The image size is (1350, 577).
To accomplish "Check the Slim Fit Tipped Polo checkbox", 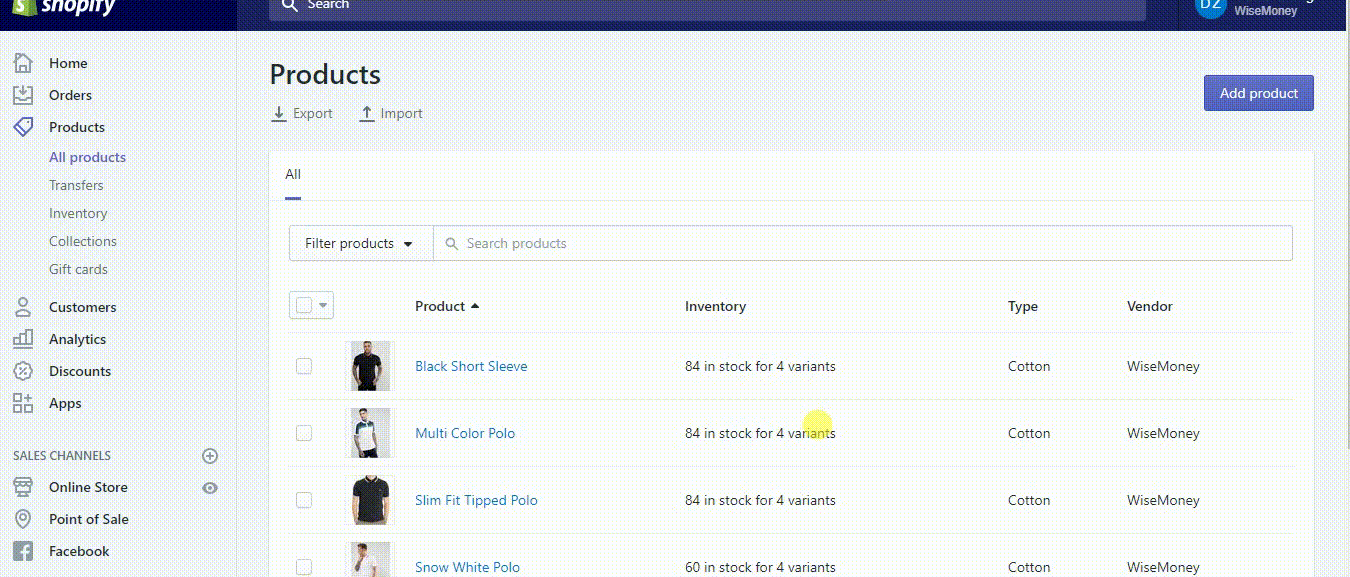I will click(x=304, y=500).
